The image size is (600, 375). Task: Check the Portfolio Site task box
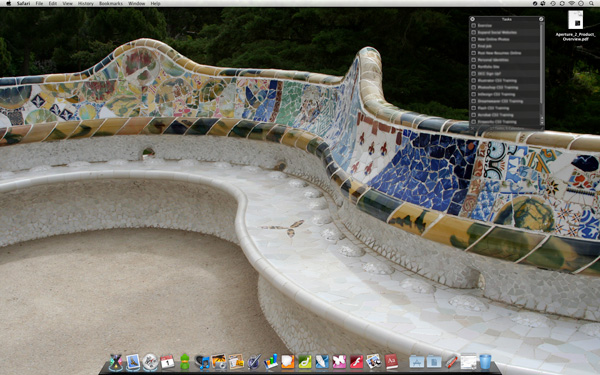[473, 67]
